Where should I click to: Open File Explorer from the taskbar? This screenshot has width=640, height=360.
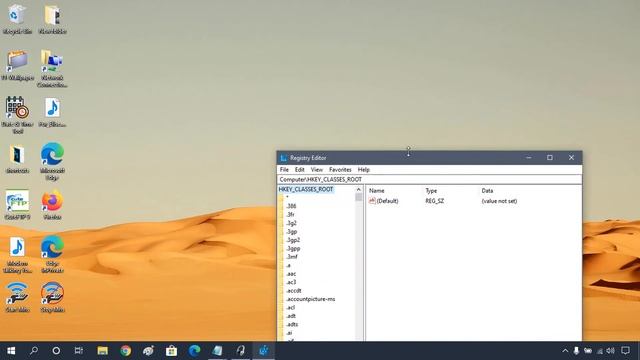tap(102, 351)
